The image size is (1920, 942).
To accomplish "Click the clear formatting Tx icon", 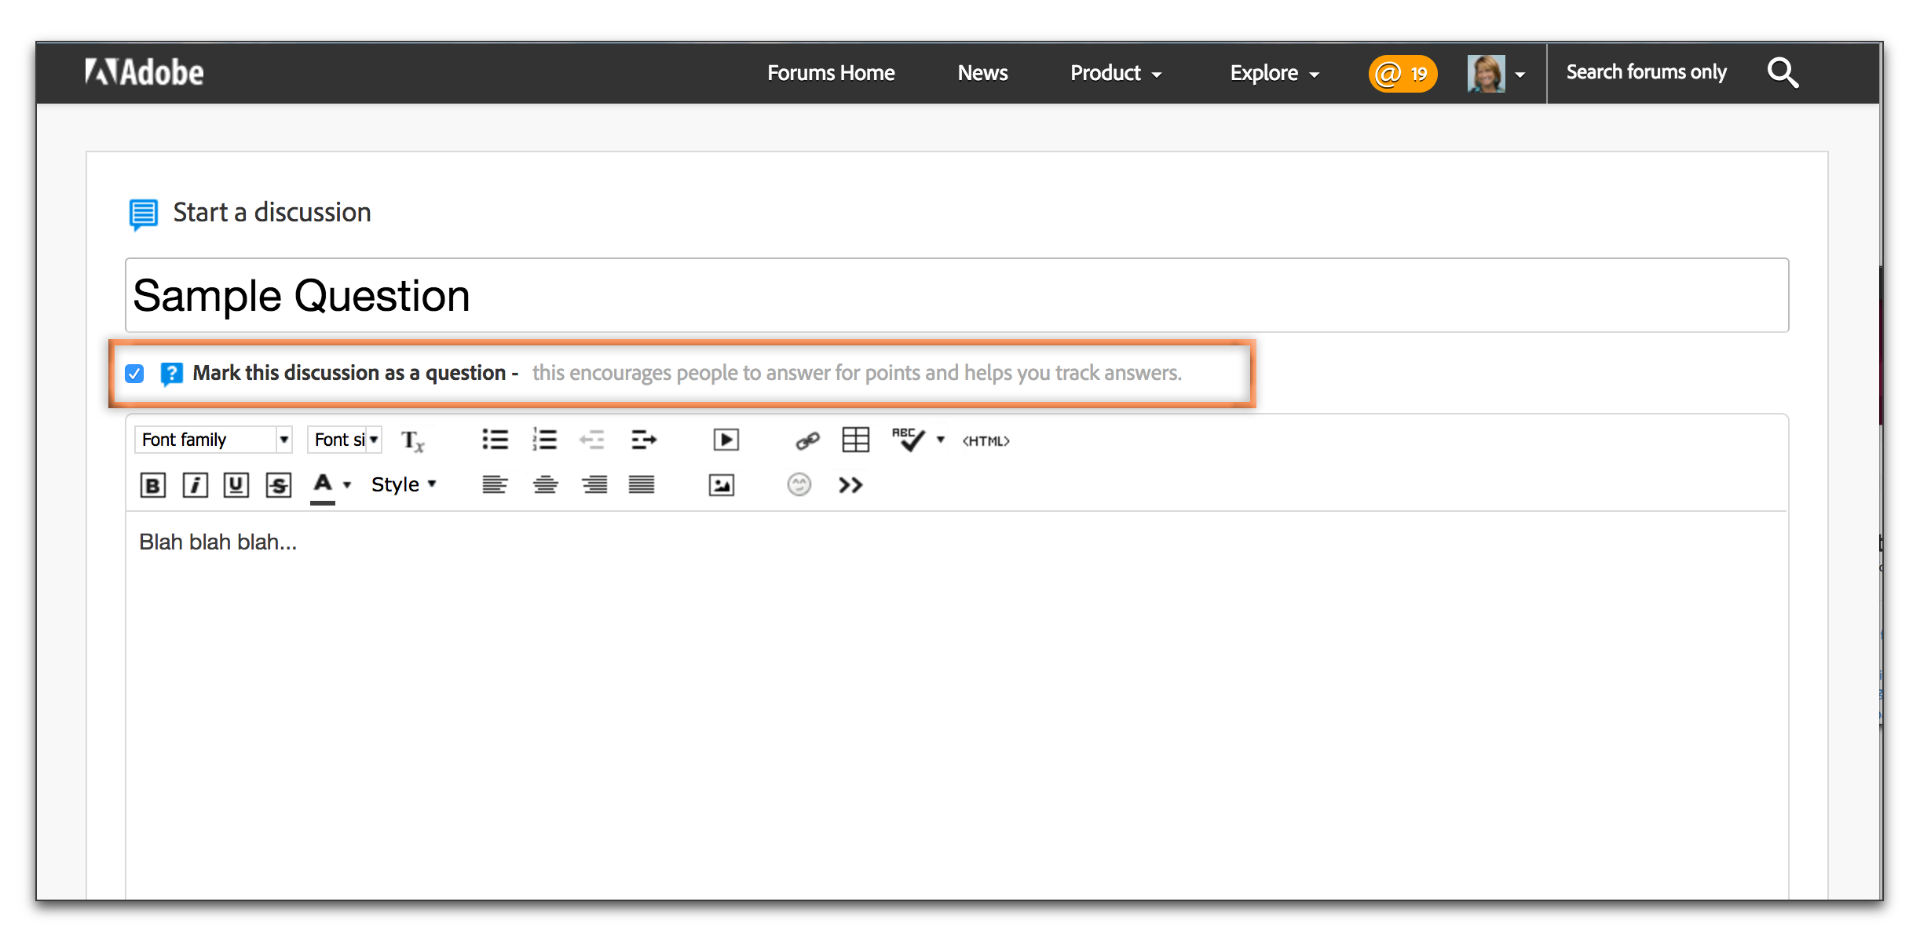I will click(413, 440).
